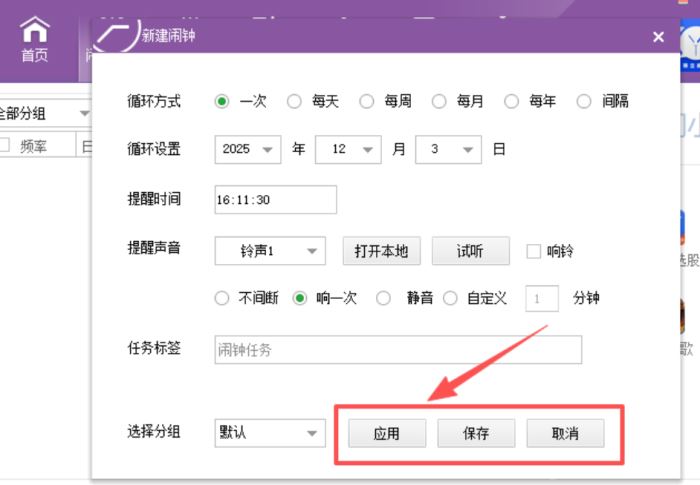Select the 每月 repeat option

coord(439,101)
